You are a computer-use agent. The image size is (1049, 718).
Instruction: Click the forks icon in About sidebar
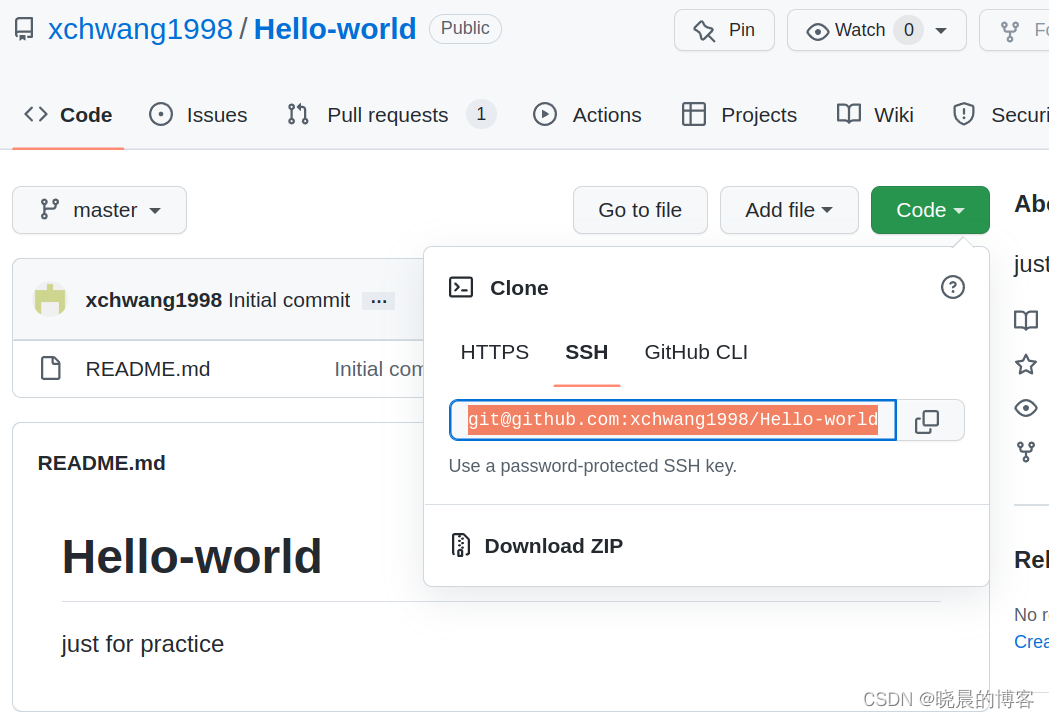coord(1026,452)
